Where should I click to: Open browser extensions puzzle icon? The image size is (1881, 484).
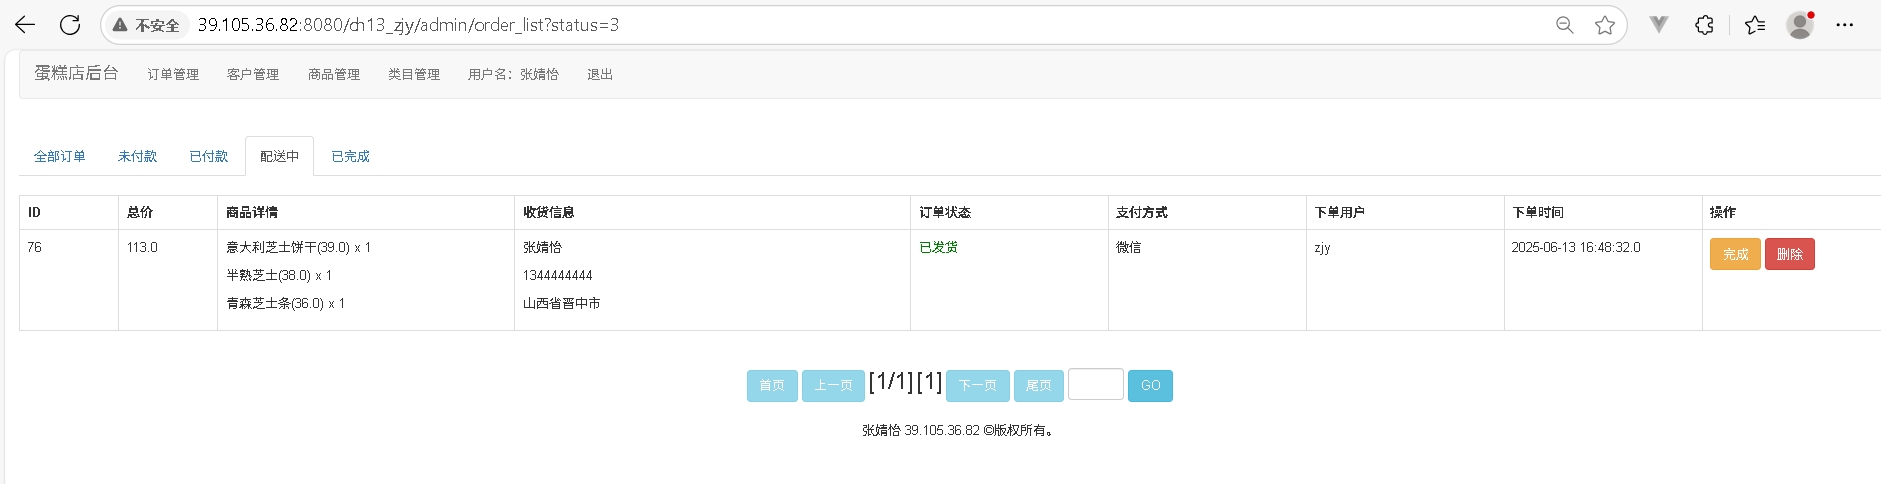(1705, 25)
